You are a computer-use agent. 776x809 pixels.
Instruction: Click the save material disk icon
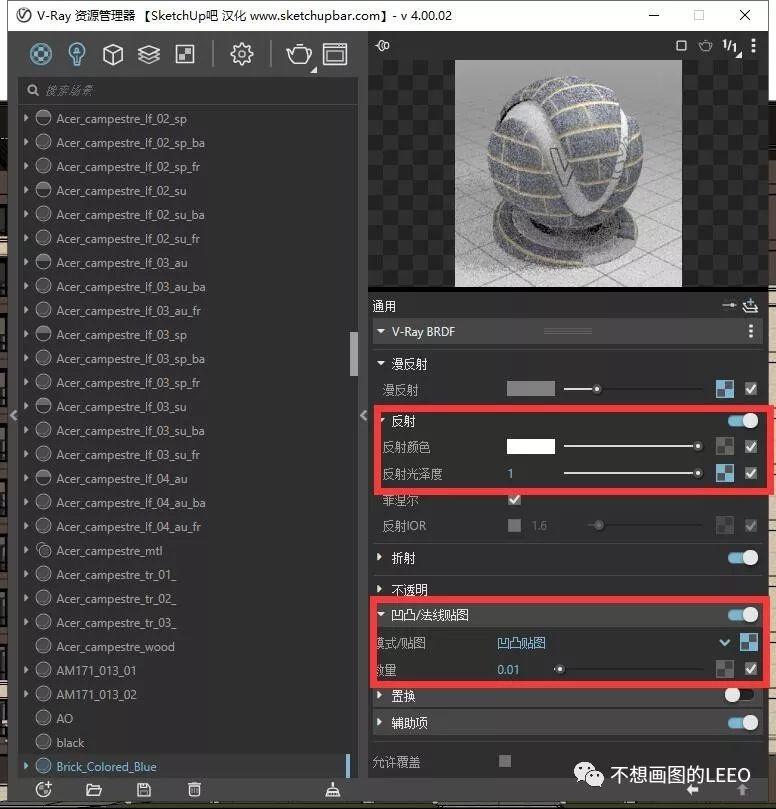144,789
